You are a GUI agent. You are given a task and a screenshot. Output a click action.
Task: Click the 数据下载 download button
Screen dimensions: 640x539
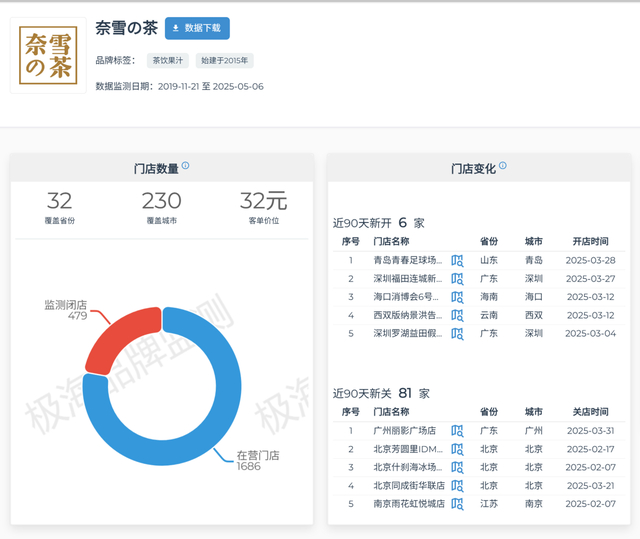197,28
